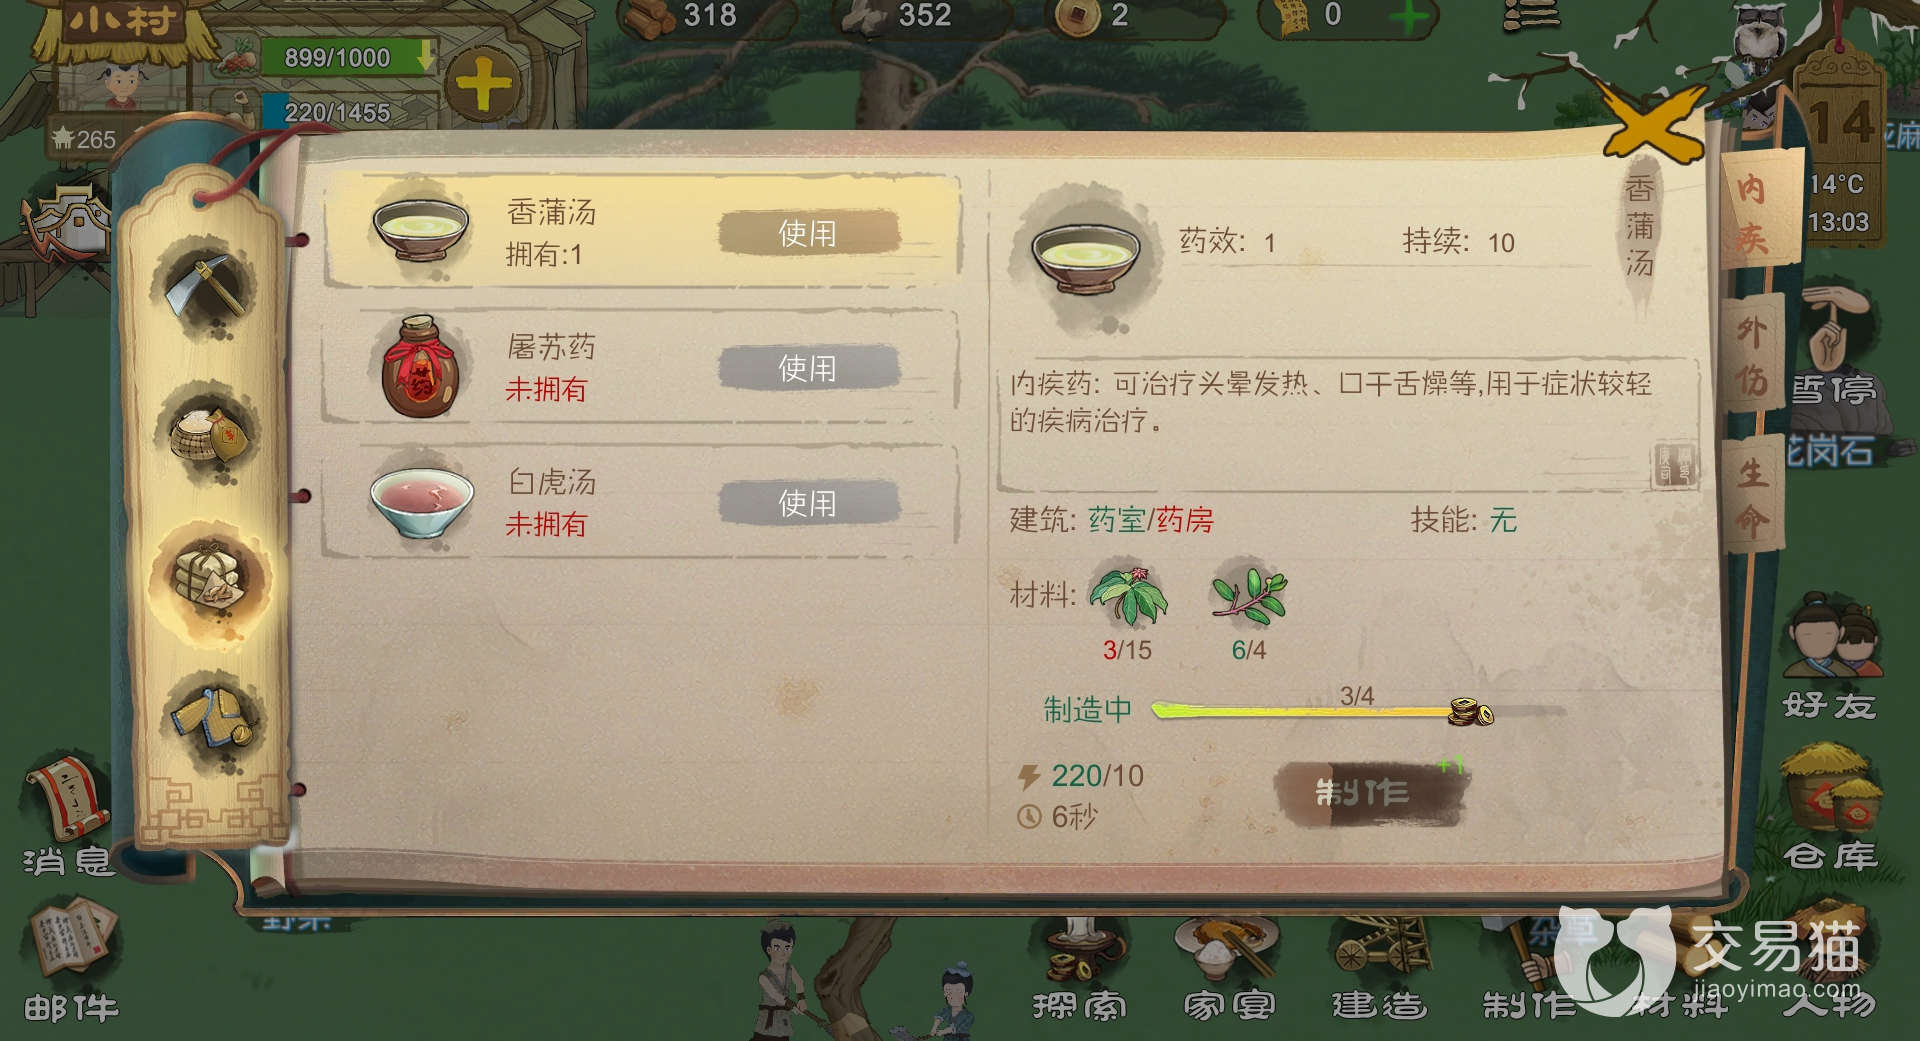Open the 邮件 mail icon
The width and height of the screenshot is (1920, 1041).
tap(72, 961)
